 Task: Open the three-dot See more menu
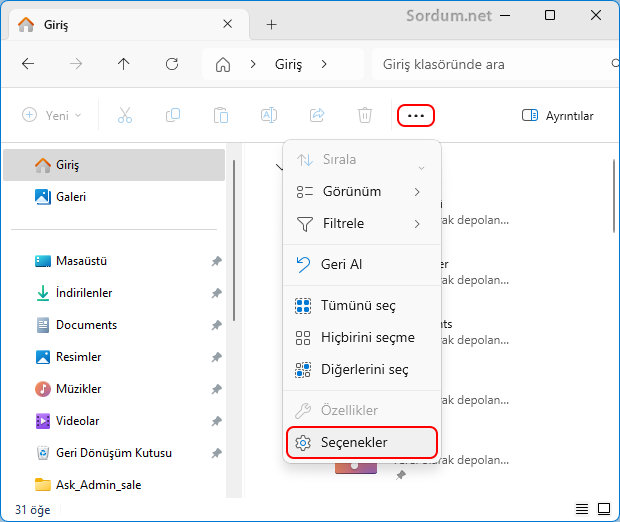pyautogui.click(x=416, y=115)
